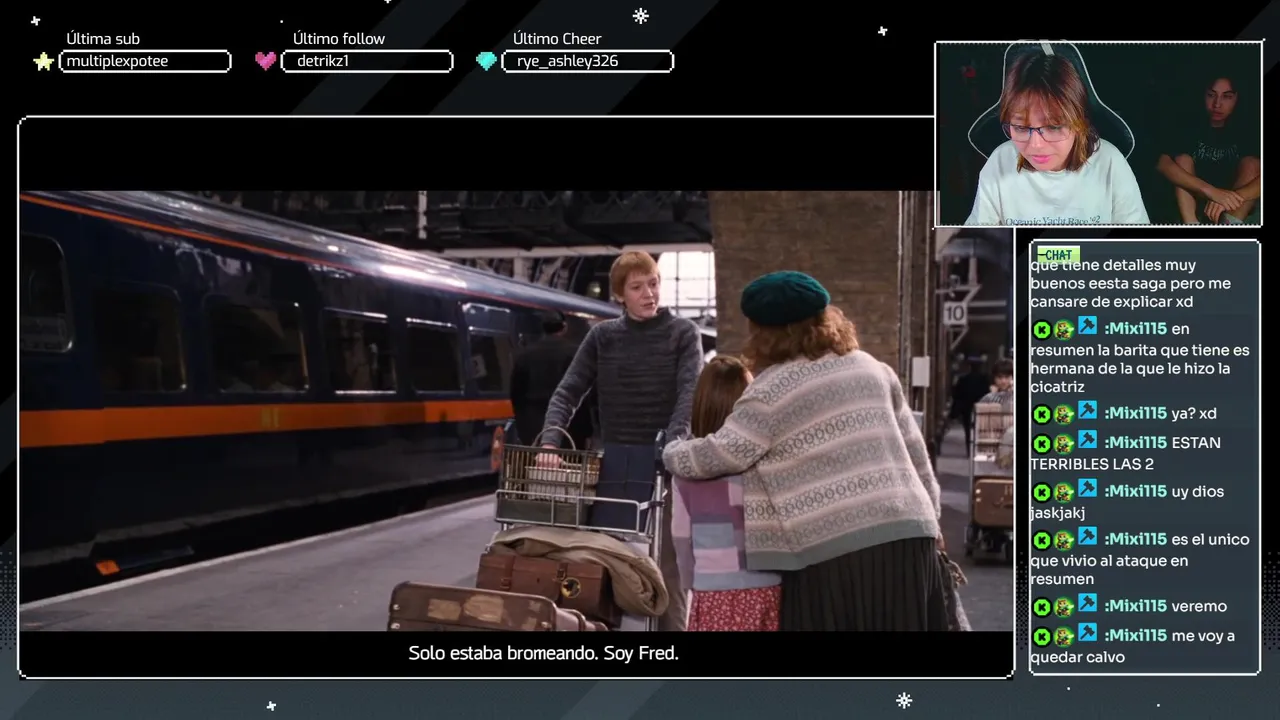Image resolution: width=1280 pixels, height=720 pixels.
Task: Click green K badge on 'uy dios' message
Action: click(x=1041, y=493)
